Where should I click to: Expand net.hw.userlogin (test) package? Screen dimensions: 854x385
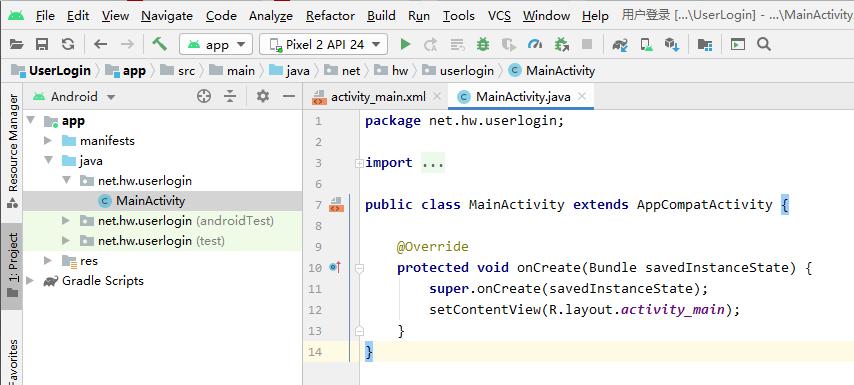tap(66, 241)
